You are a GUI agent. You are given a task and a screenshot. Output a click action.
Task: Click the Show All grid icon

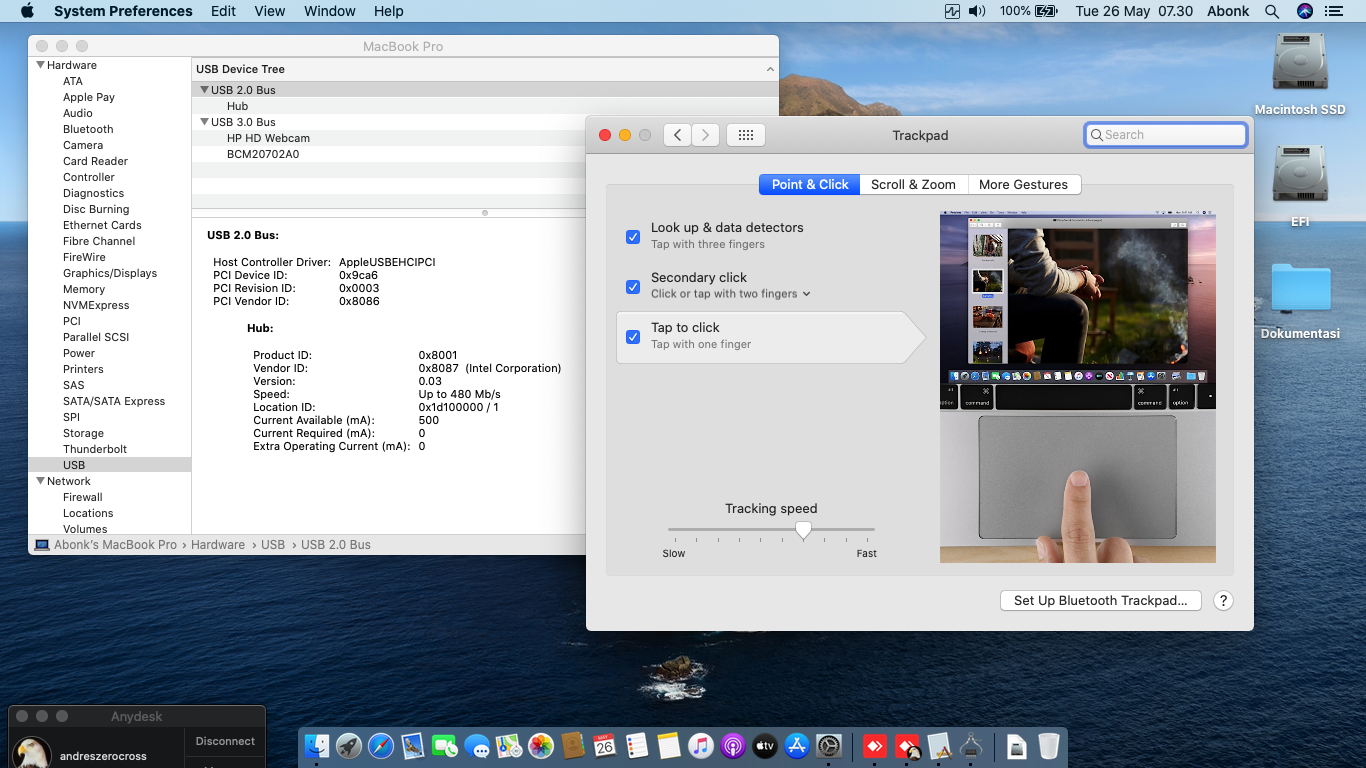745,135
